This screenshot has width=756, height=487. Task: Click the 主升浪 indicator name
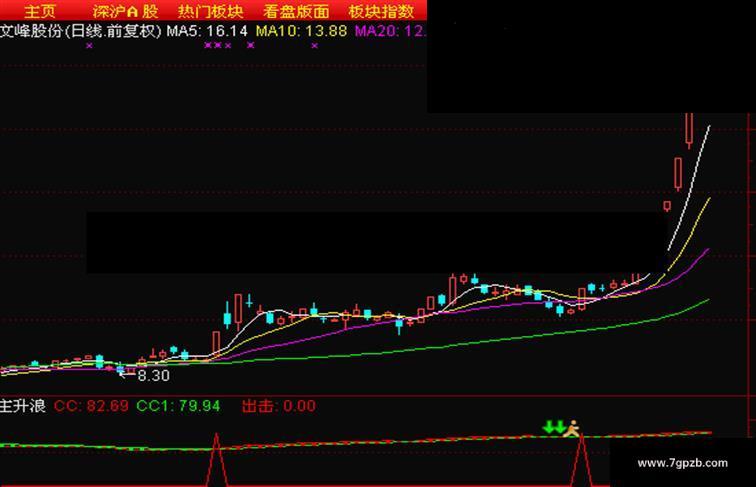pos(23,406)
